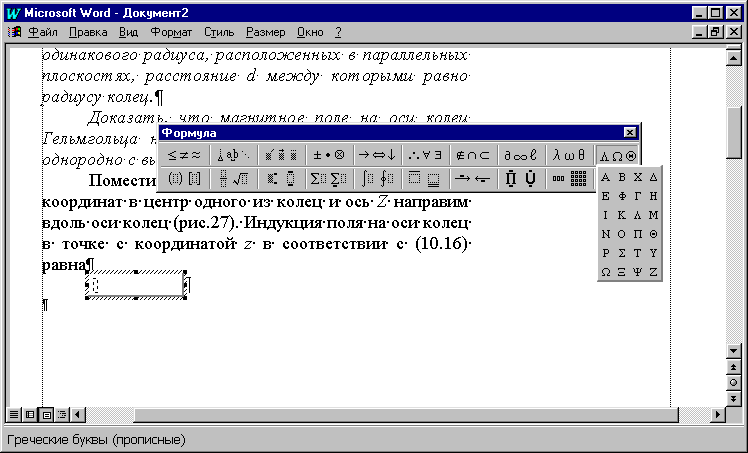Open the fence templates palette (brackets)
Screen dimensions: 748x453
point(185,179)
